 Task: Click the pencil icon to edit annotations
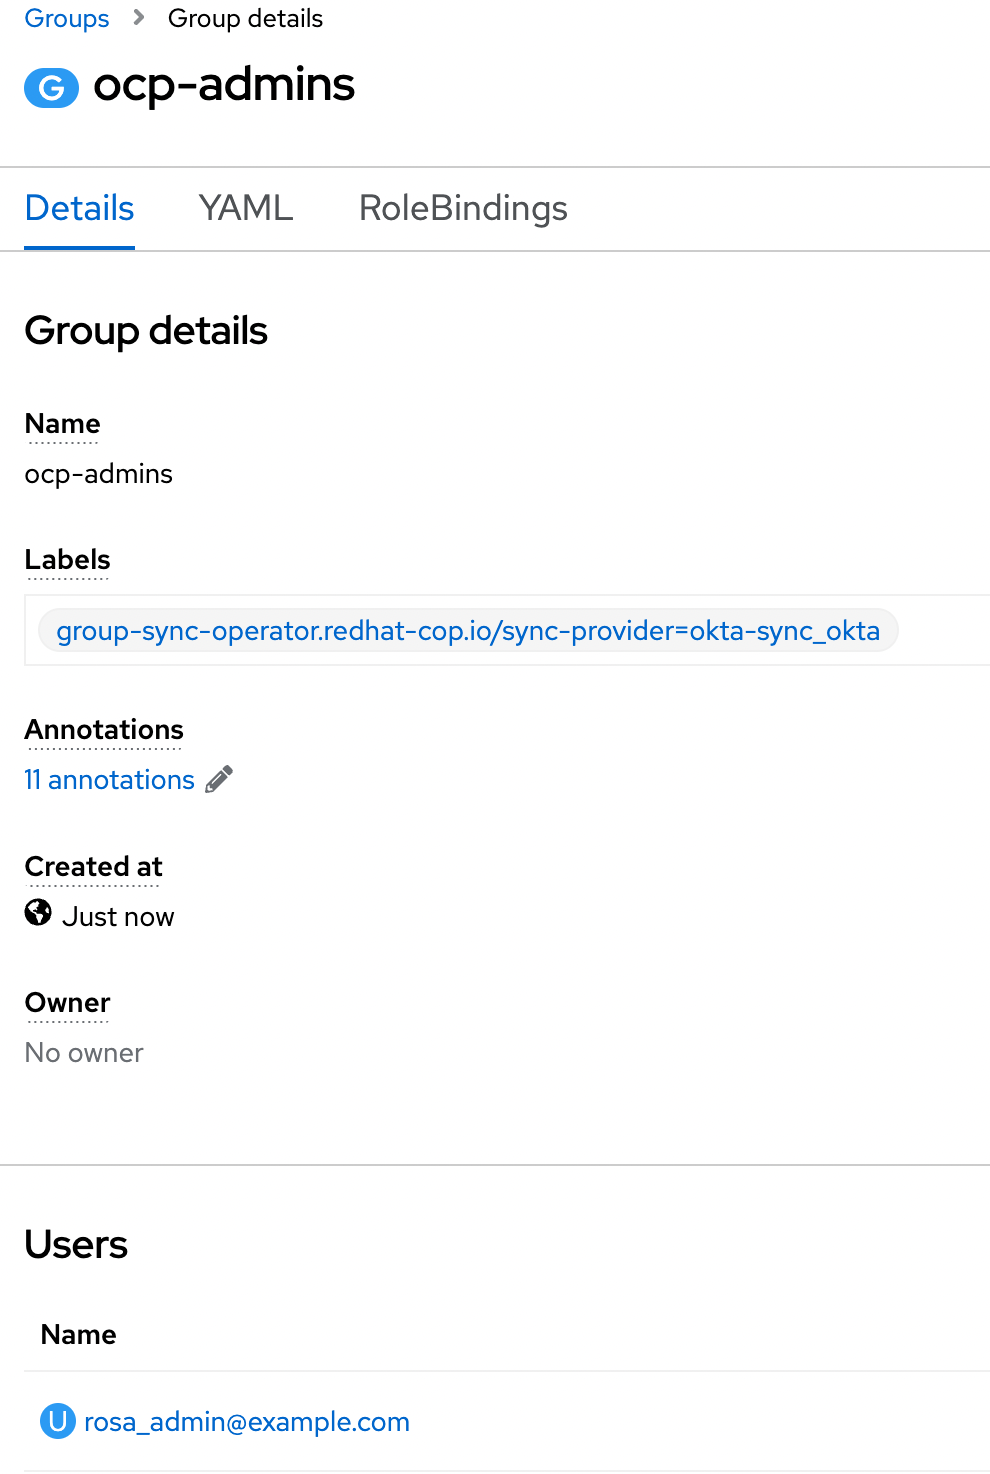click(x=218, y=779)
